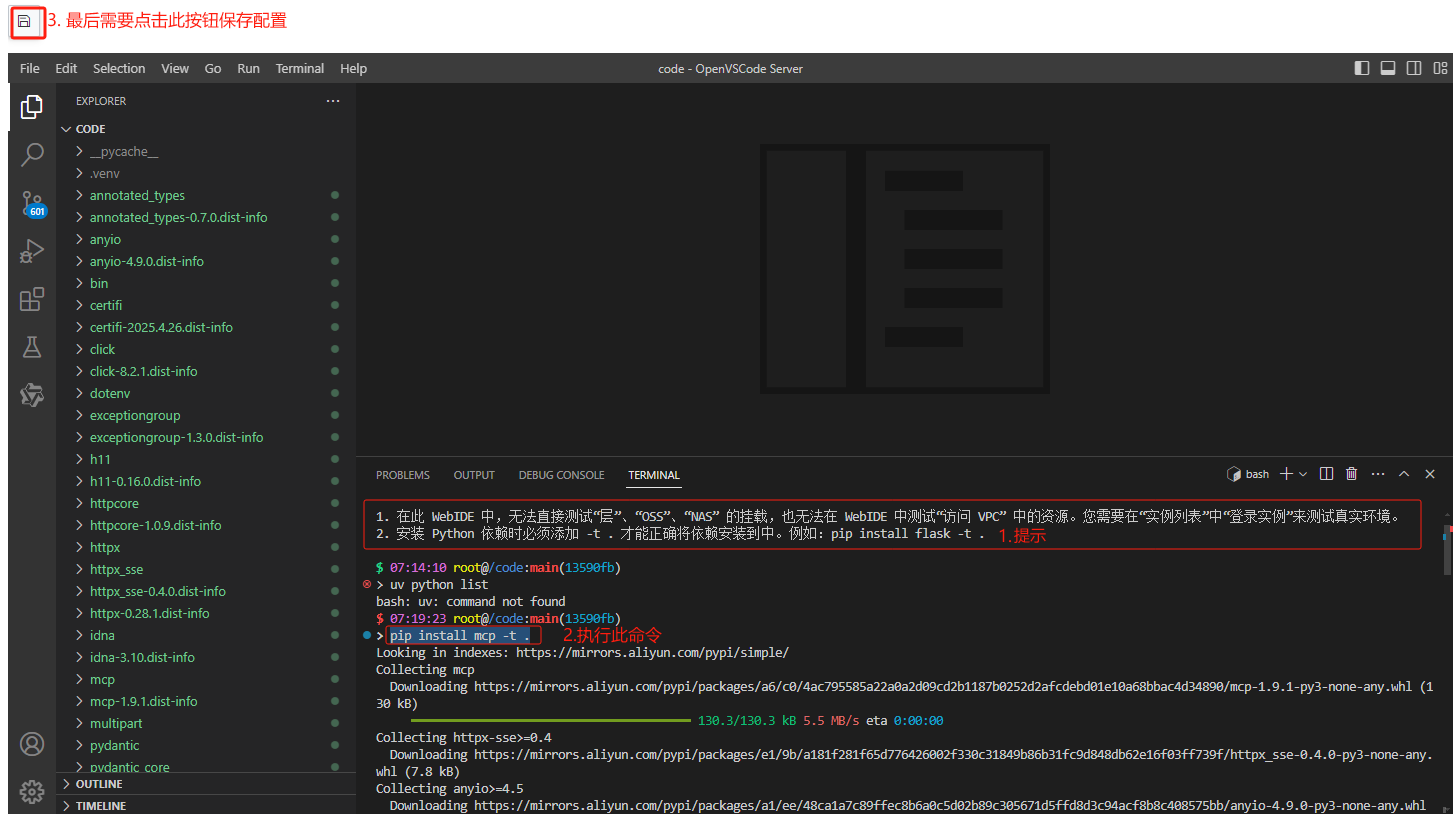Switch to the DEBUG CONSOLE tab

tap(561, 475)
